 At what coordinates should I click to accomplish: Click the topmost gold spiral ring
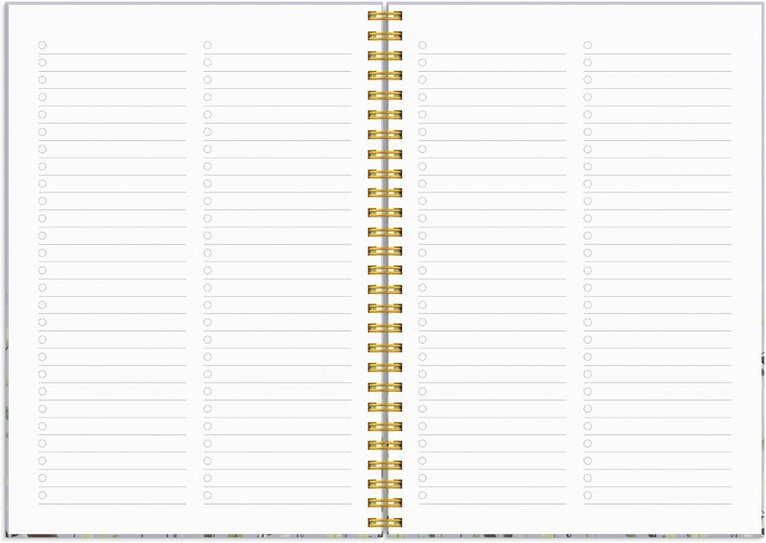click(384, 16)
